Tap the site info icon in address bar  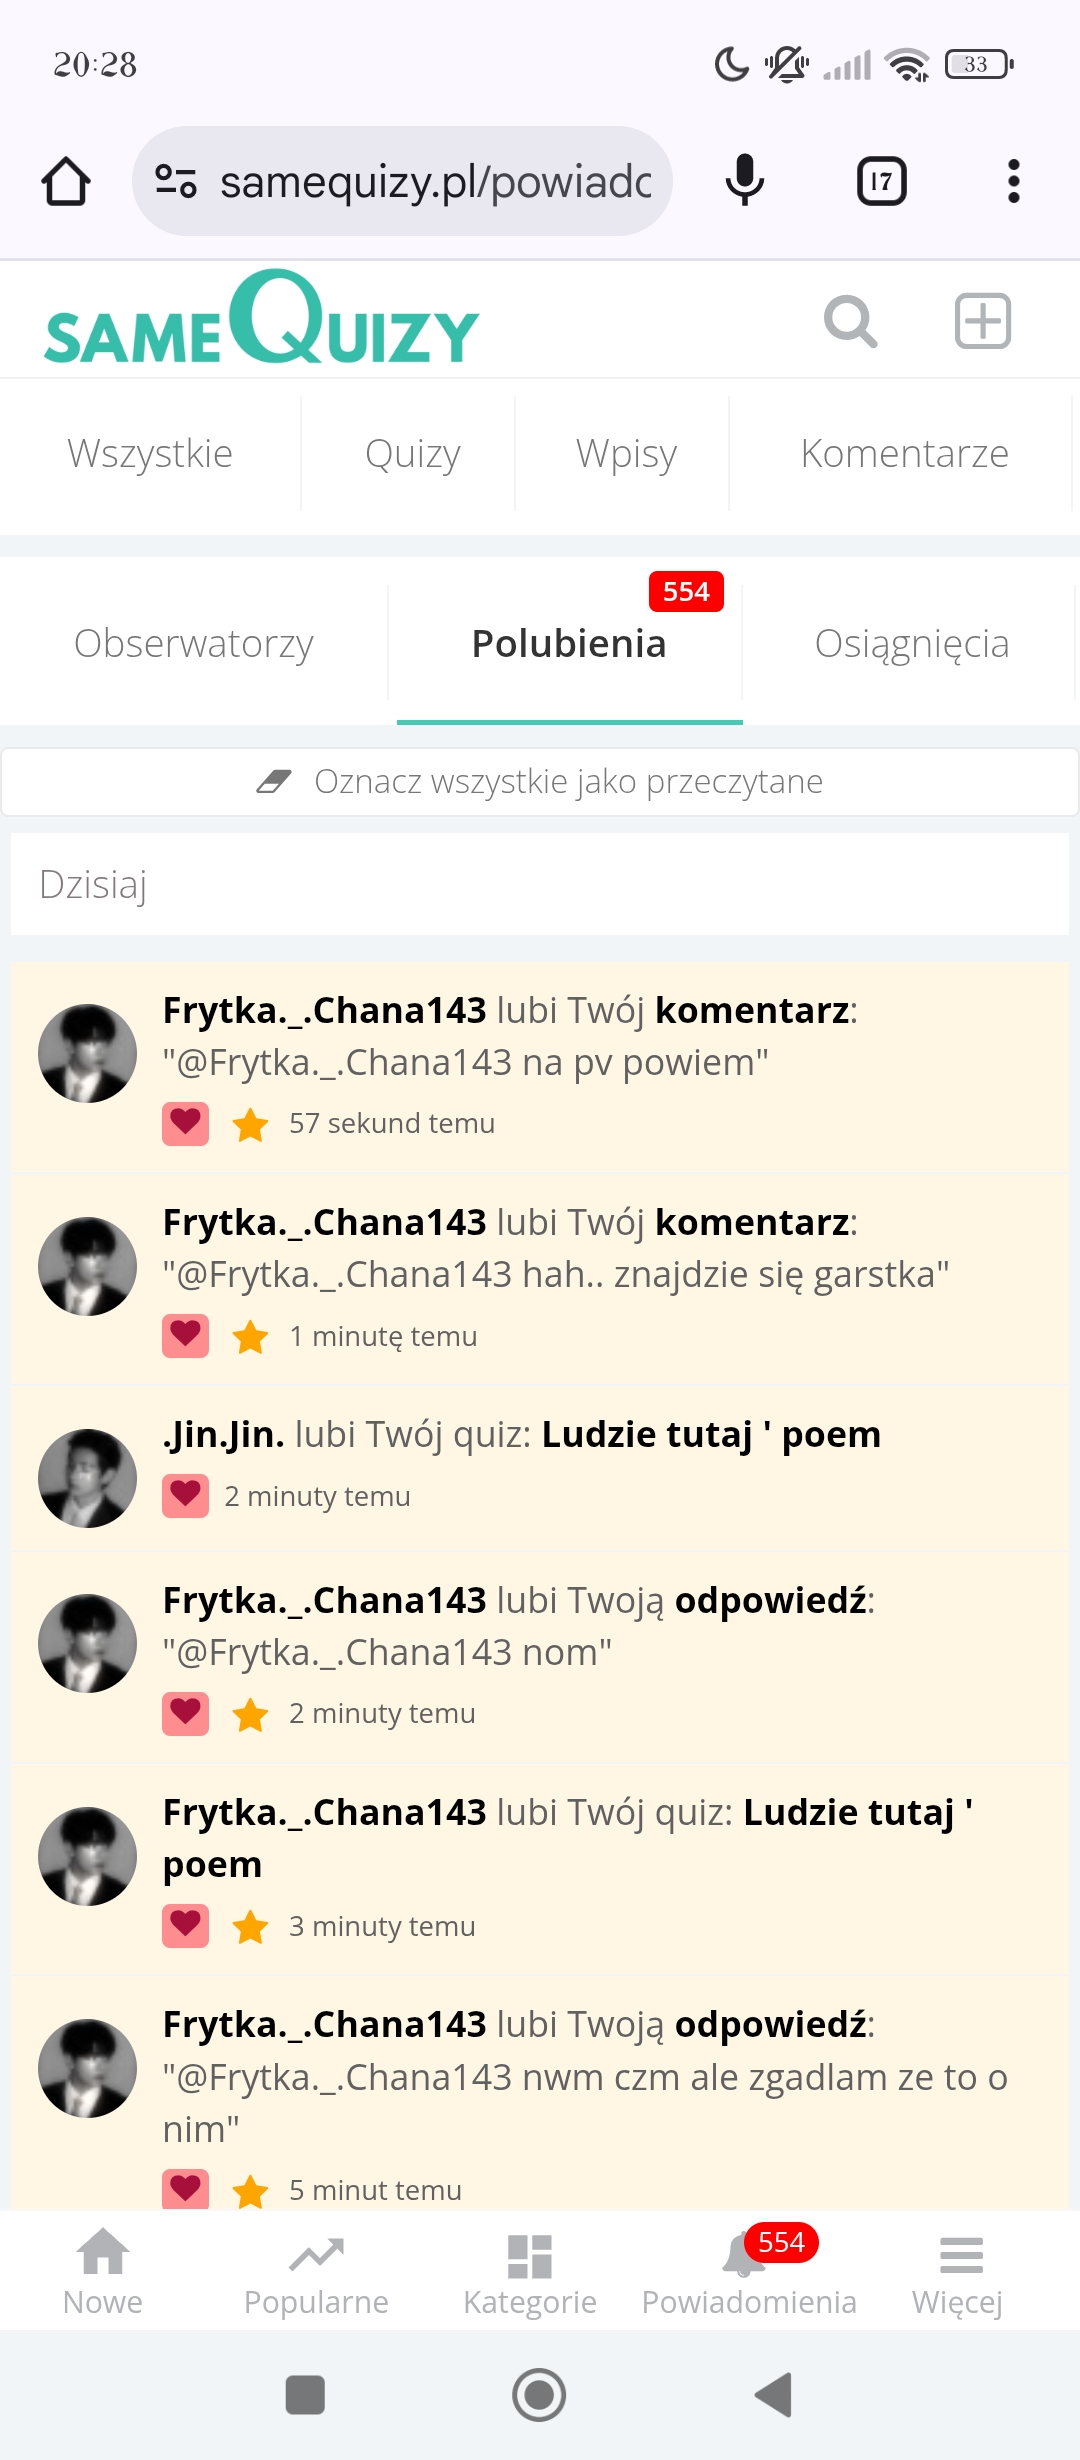pyautogui.click(x=176, y=181)
